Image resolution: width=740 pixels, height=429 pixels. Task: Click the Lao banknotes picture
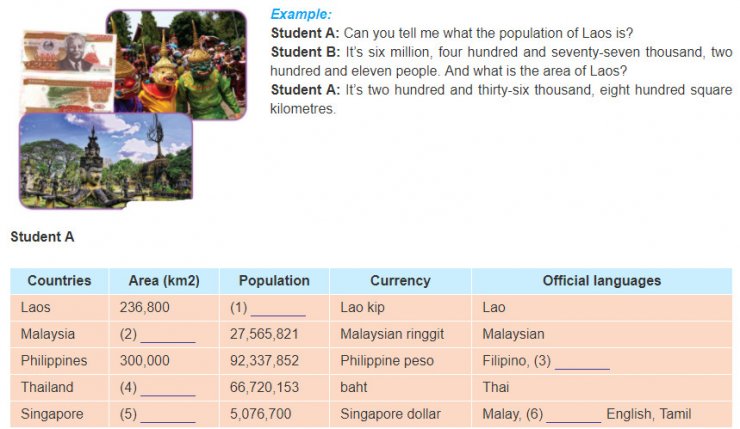click(x=66, y=72)
